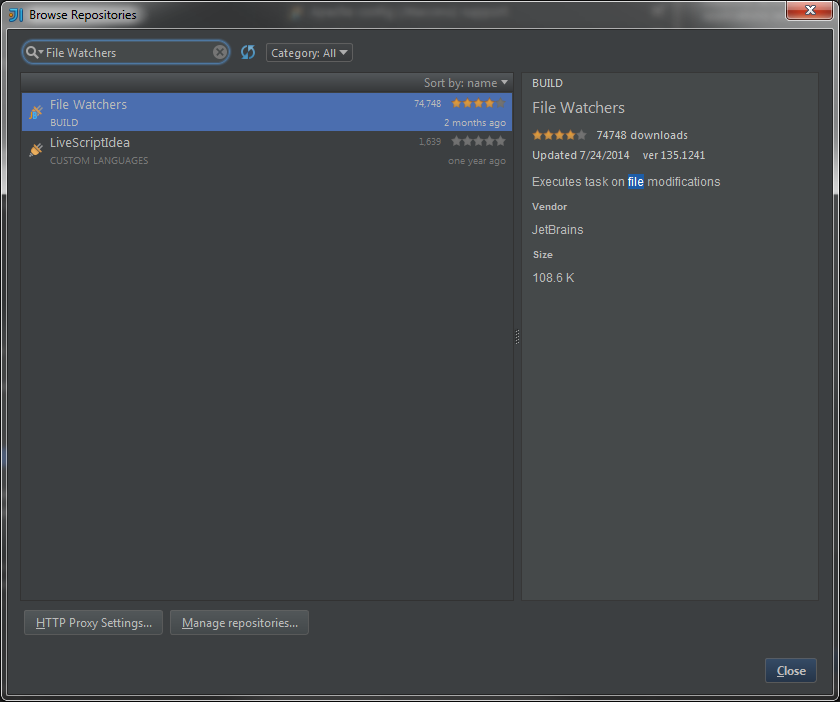Click the "BUILD" label in details panel
The height and width of the screenshot is (702, 840).
pos(547,83)
